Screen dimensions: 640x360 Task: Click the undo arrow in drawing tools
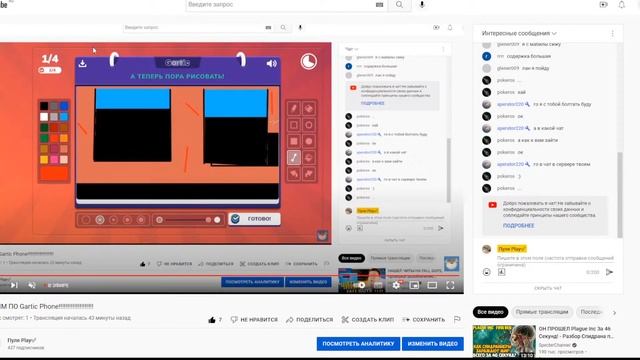(293, 174)
